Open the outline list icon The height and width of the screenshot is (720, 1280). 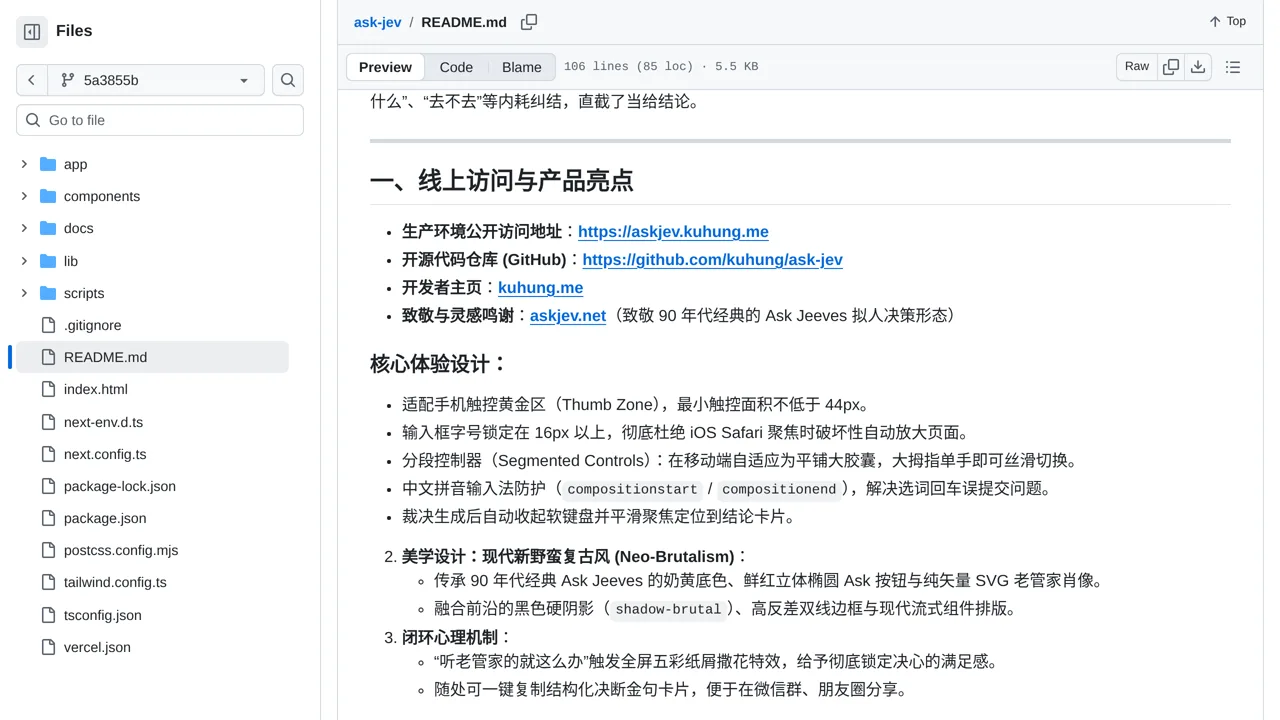(1233, 67)
